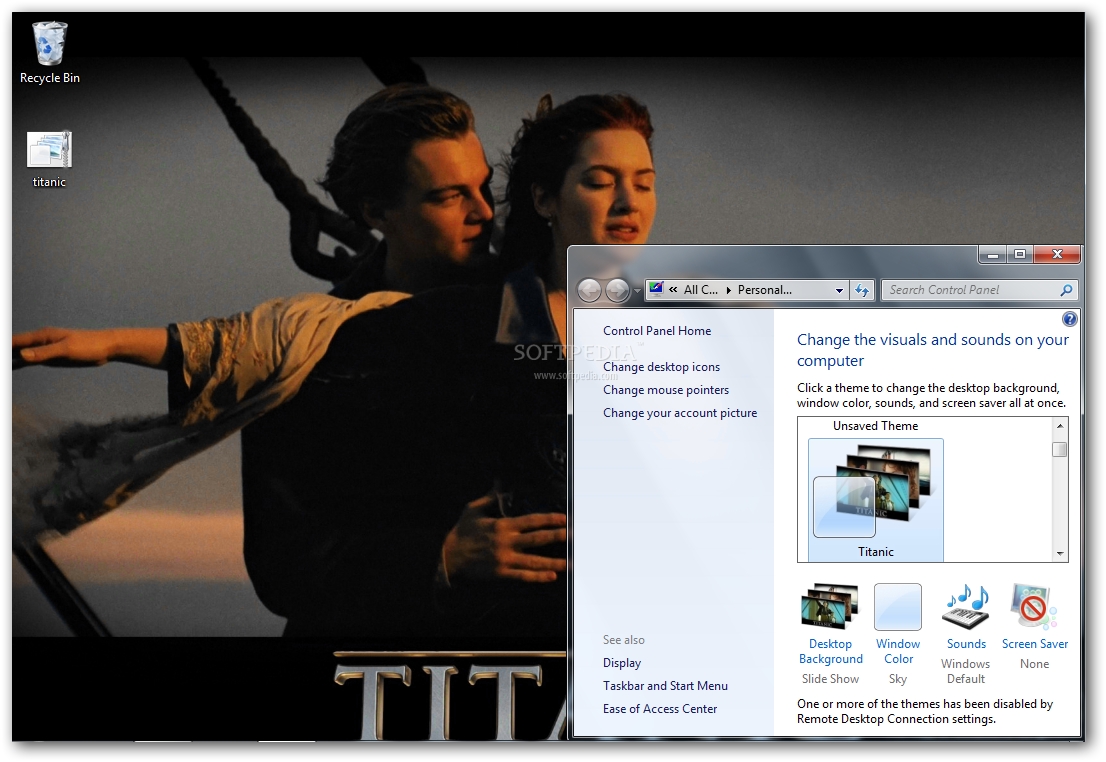Open Taskbar and Start Menu link

(x=665, y=686)
